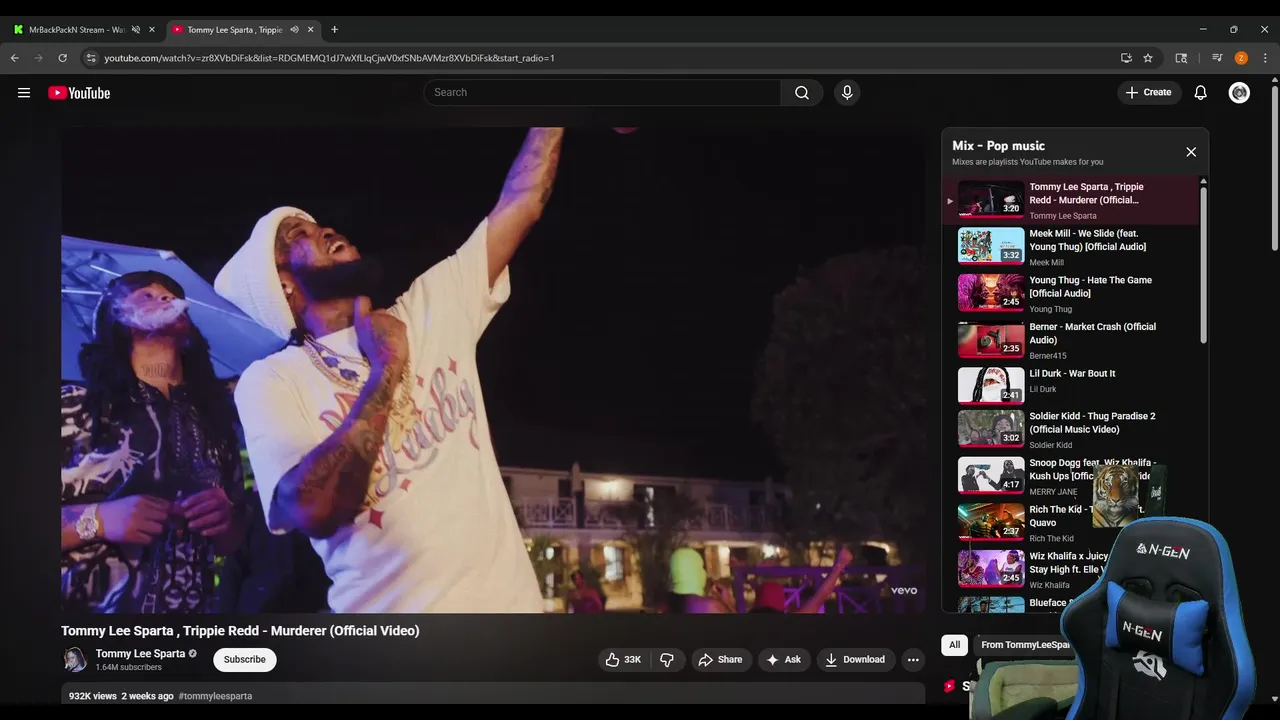Share the Murderer video
The height and width of the screenshot is (720, 1280).
click(x=720, y=660)
